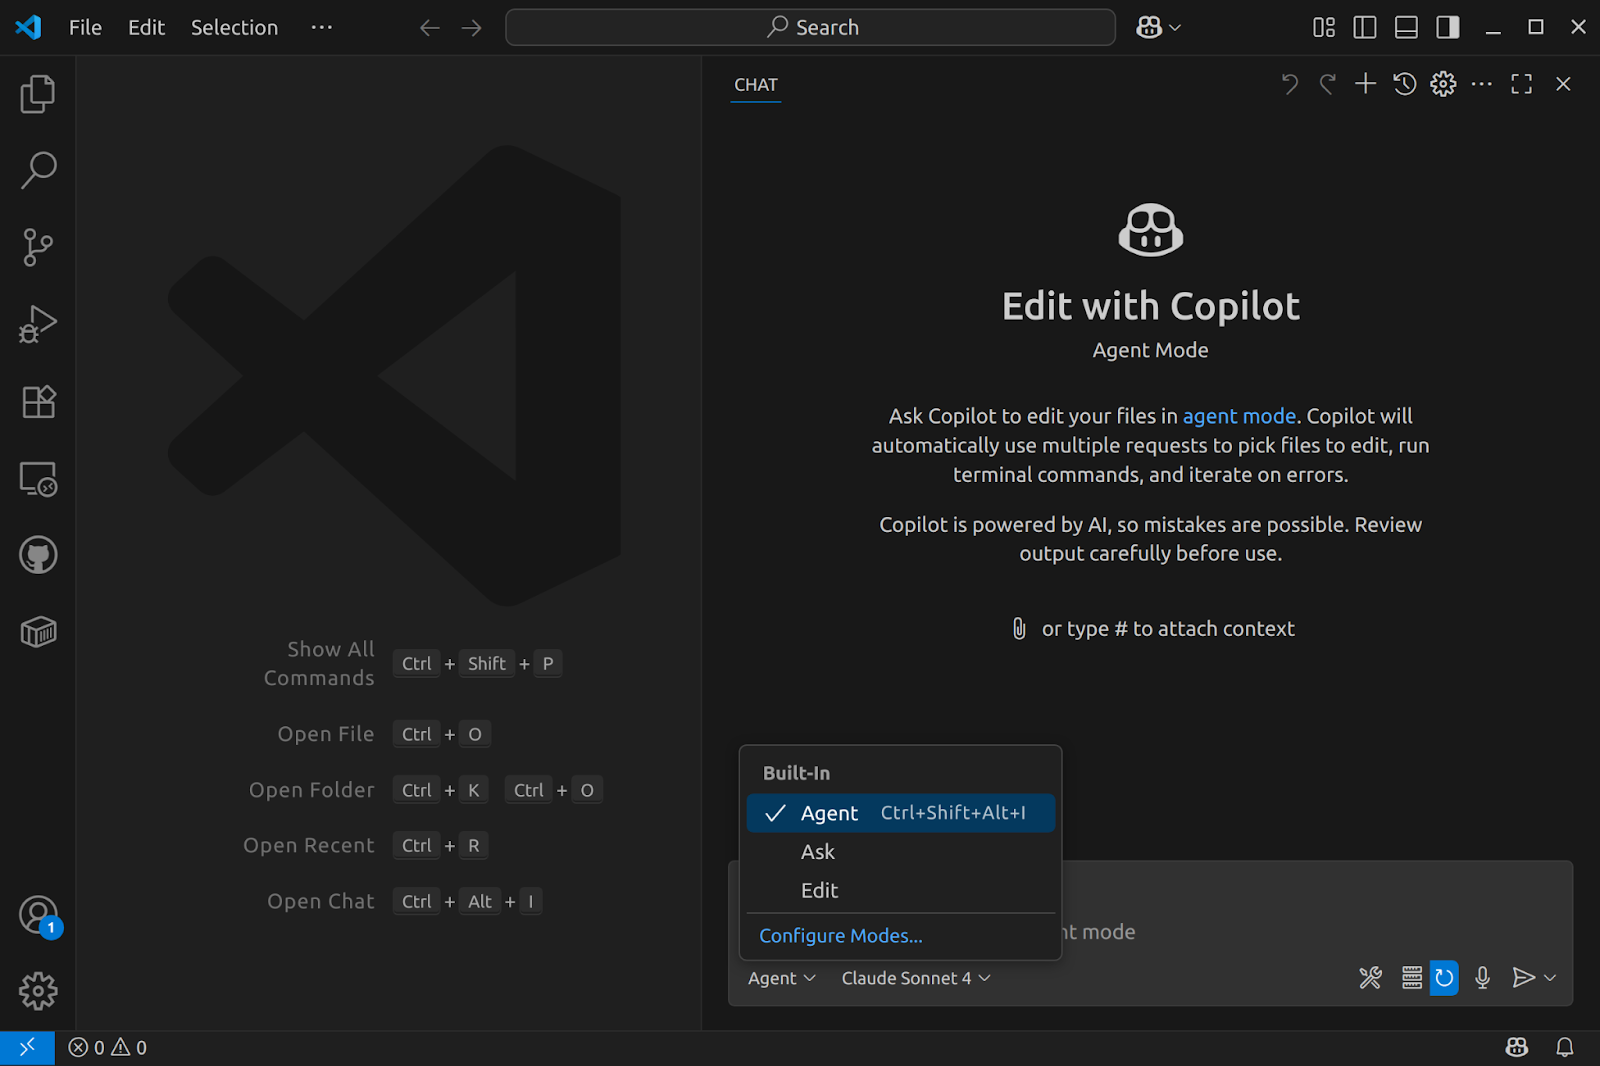Click the Show All Commands label
This screenshot has height=1066, width=1600.
coord(319,663)
